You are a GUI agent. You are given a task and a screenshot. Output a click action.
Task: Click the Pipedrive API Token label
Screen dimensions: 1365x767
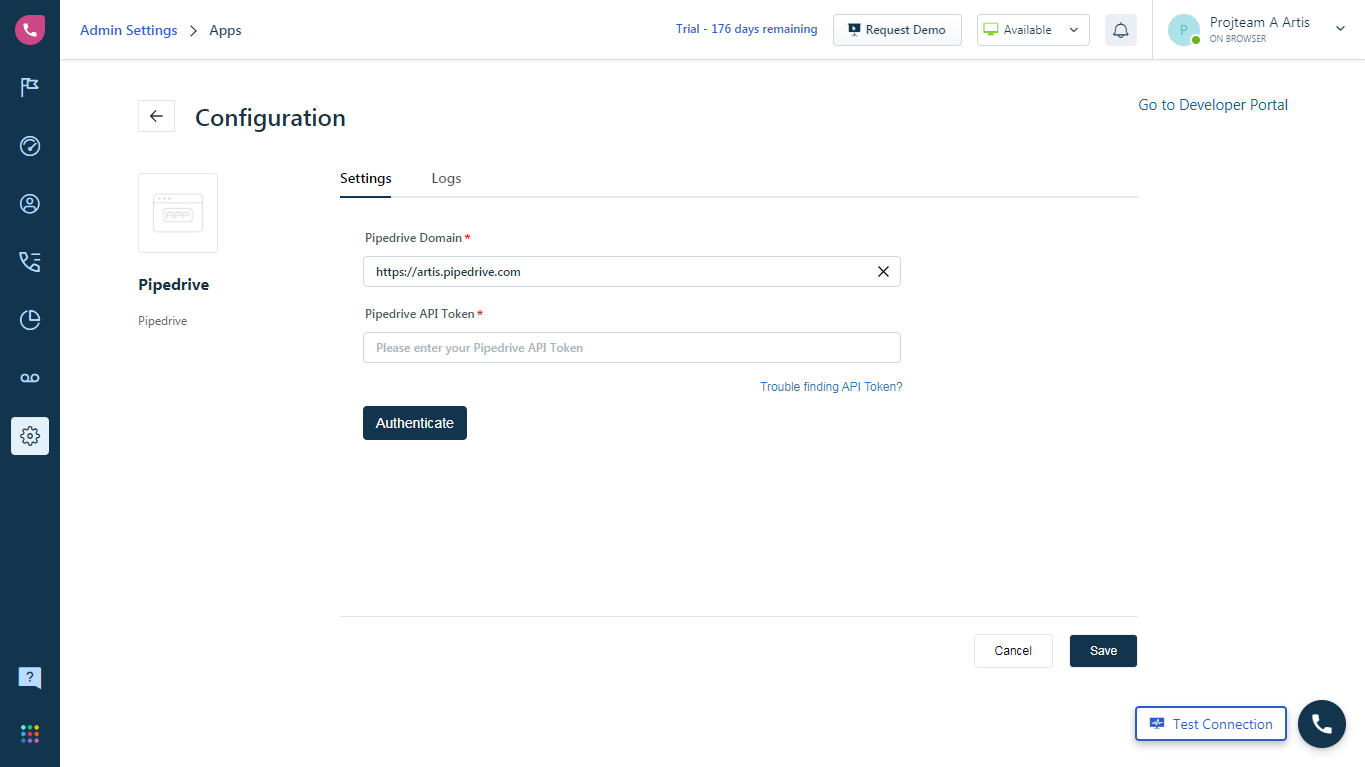[x=420, y=314]
